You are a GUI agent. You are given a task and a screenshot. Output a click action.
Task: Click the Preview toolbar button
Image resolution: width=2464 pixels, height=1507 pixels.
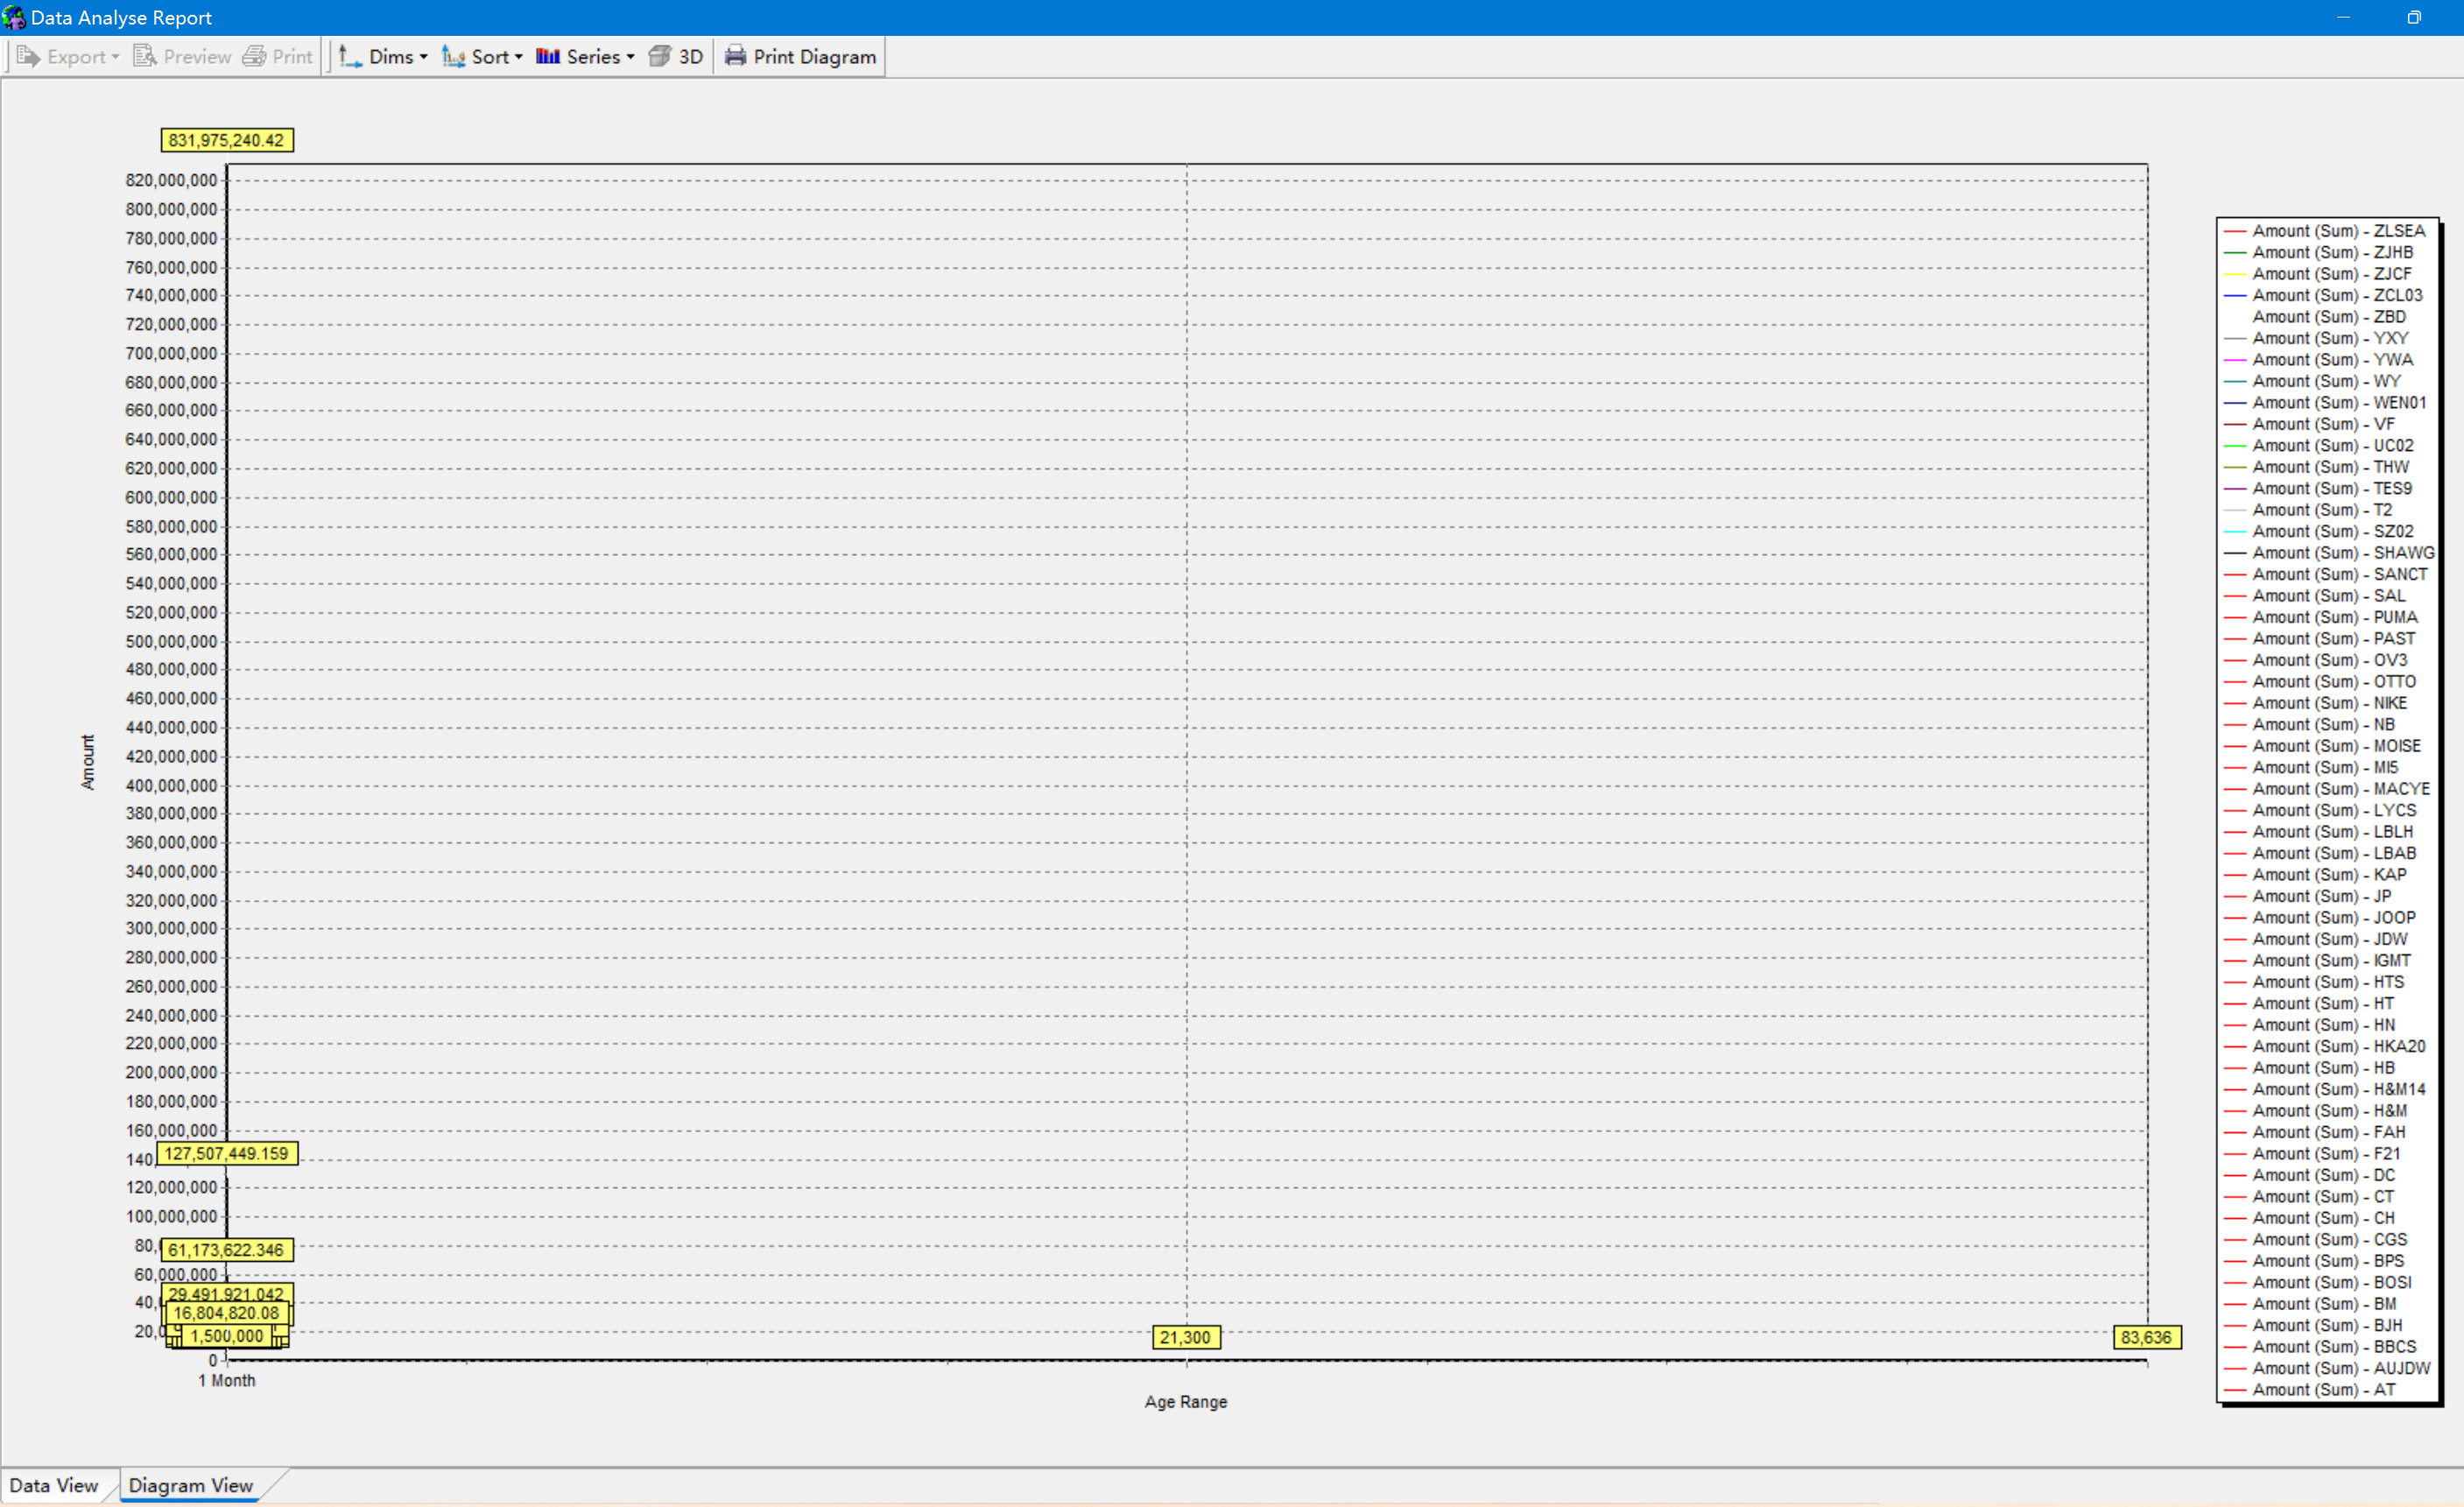pos(182,57)
